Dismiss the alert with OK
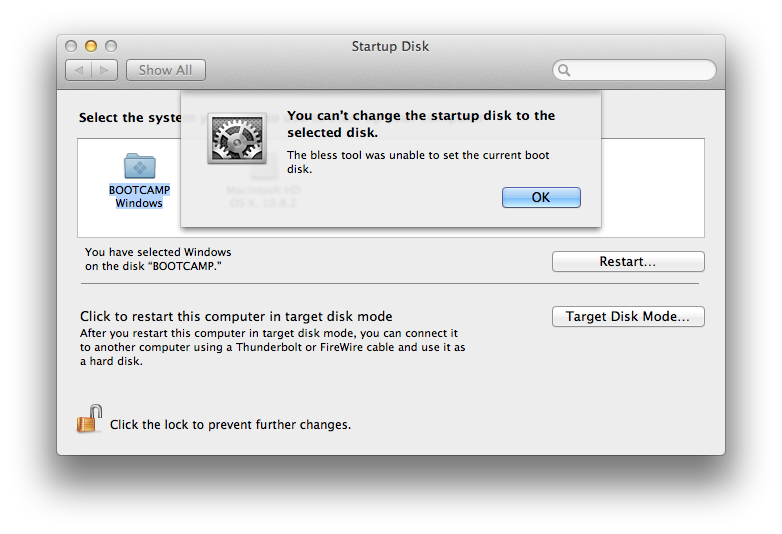 click(541, 197)
